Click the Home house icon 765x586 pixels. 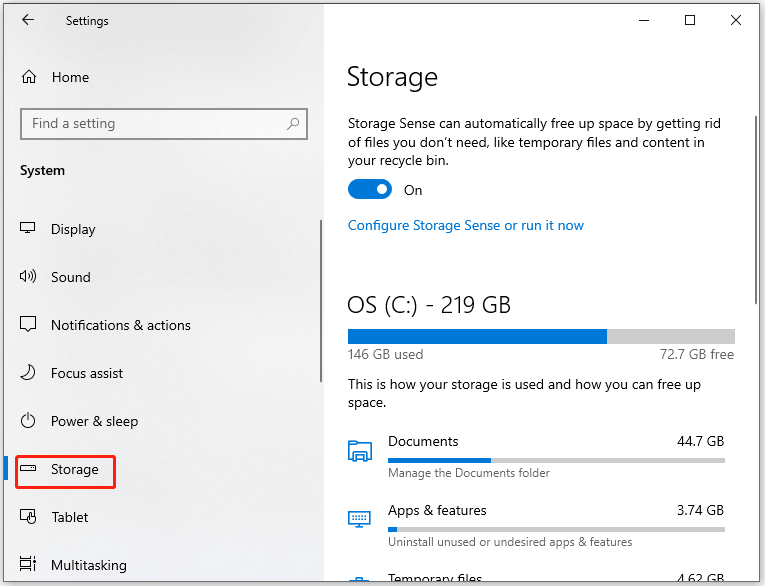[x=29, y=77]
